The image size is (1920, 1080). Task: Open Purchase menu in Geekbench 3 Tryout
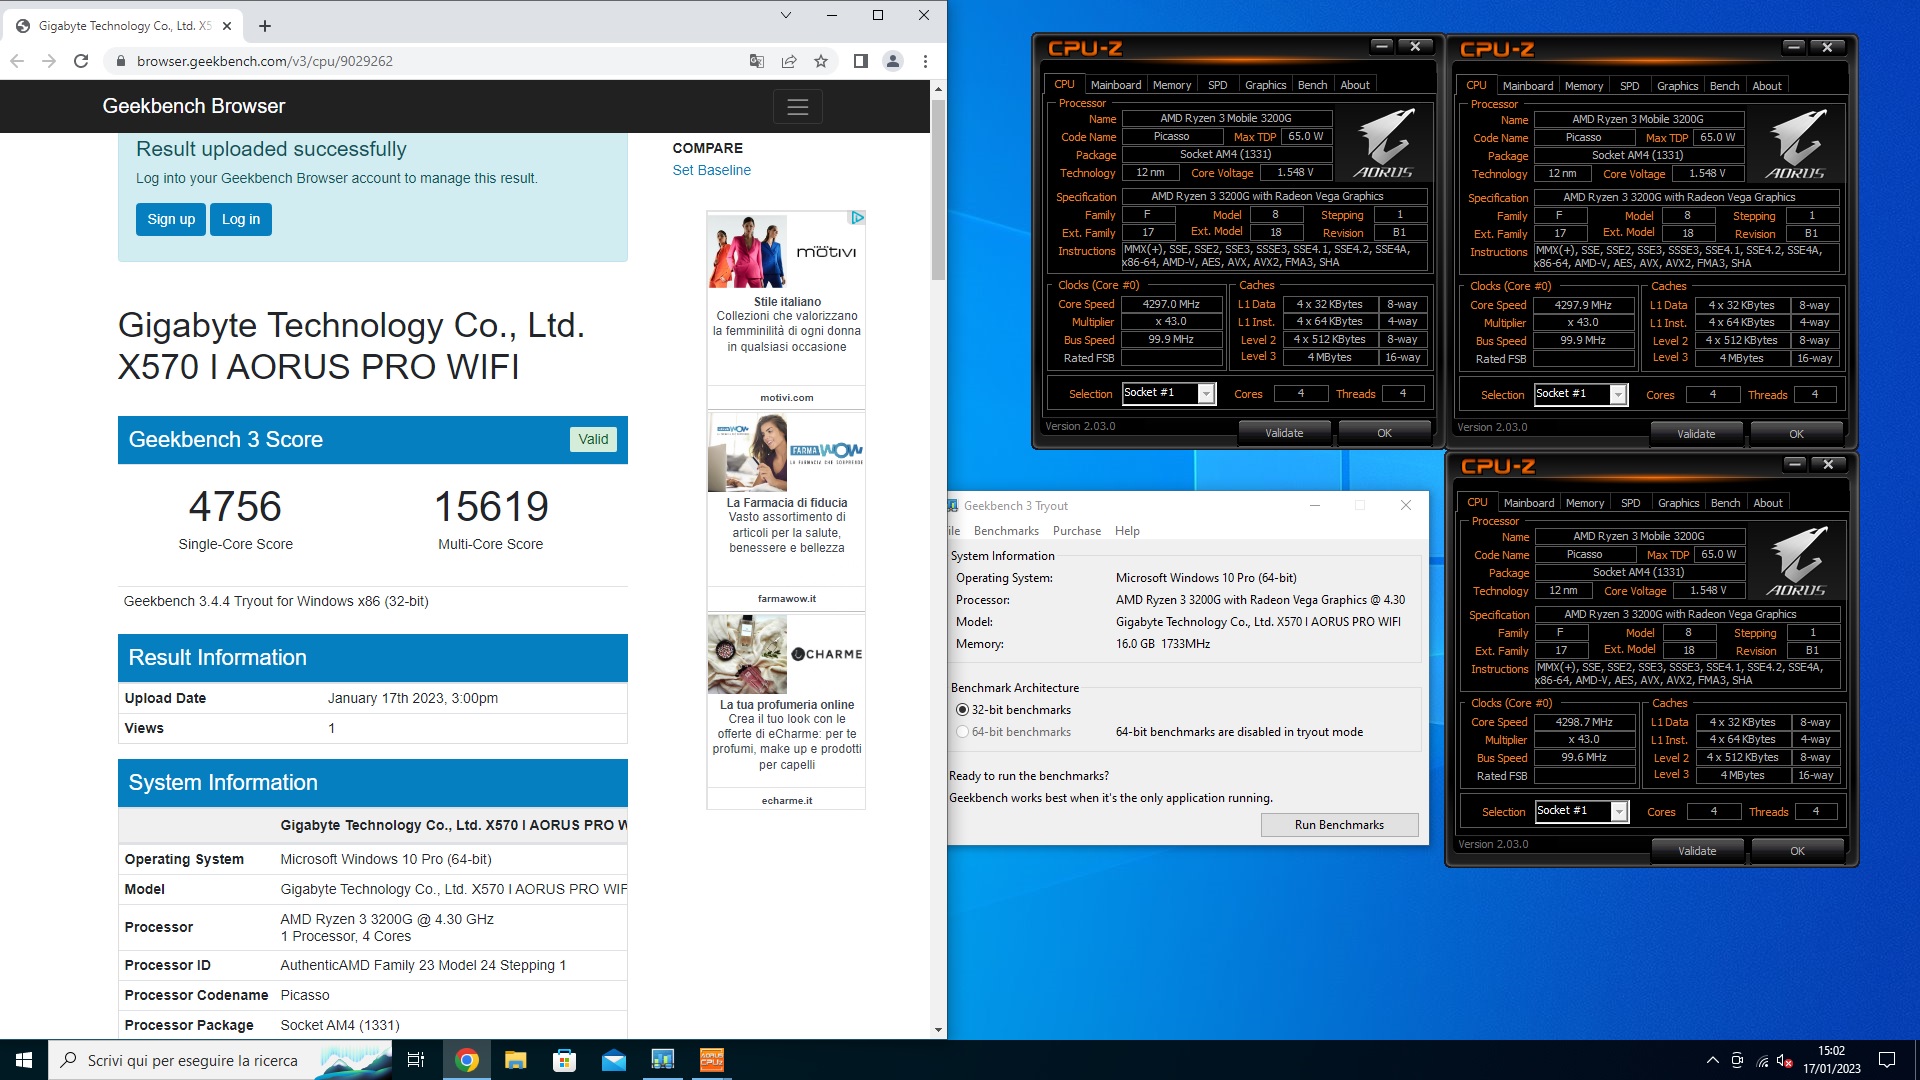coord(1077,531)
